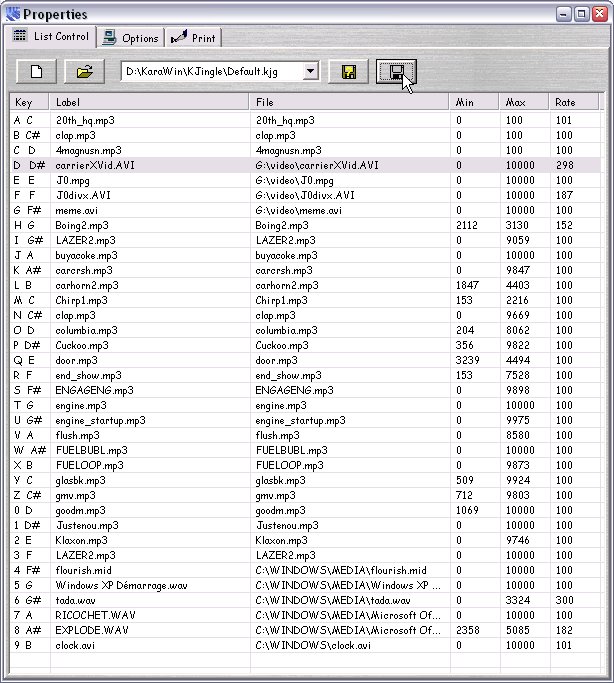Click the open folder icon button
Screen dimensions: 614x683
(84, 71)
